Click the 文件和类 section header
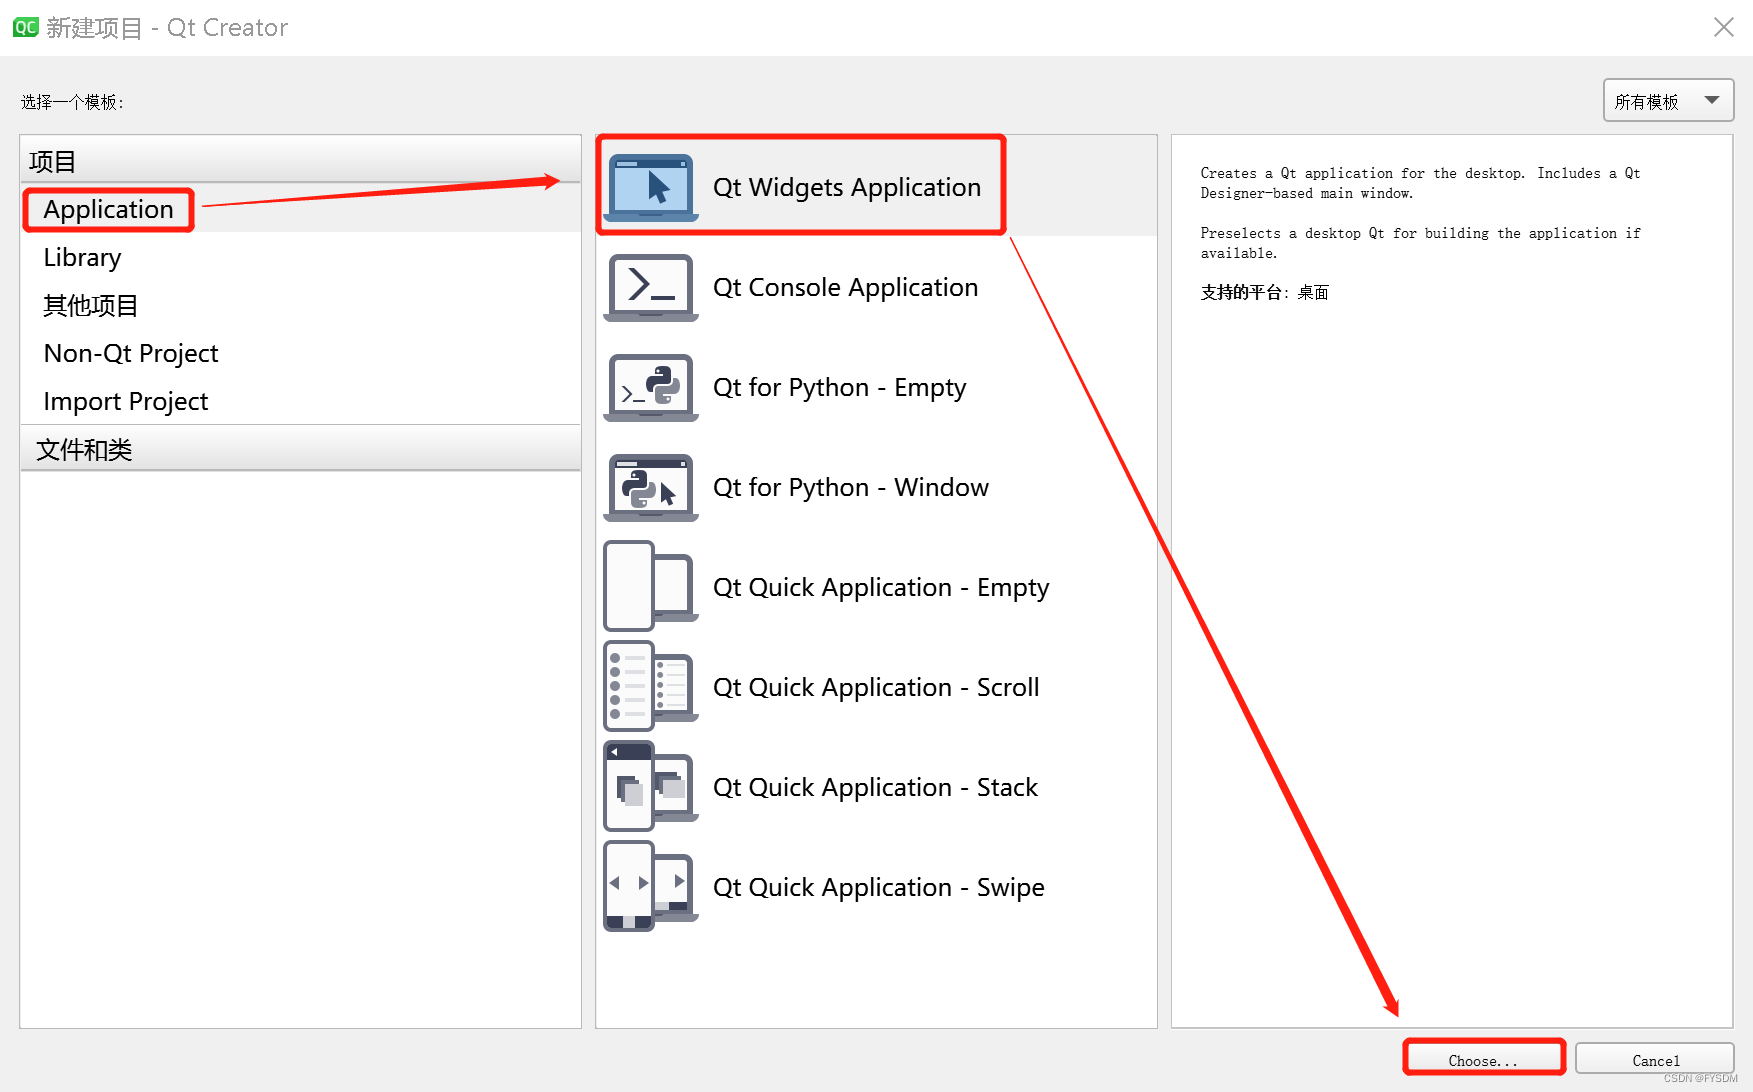The width and height of the screenshot is (1753, 1092). (x=300, y=449)
